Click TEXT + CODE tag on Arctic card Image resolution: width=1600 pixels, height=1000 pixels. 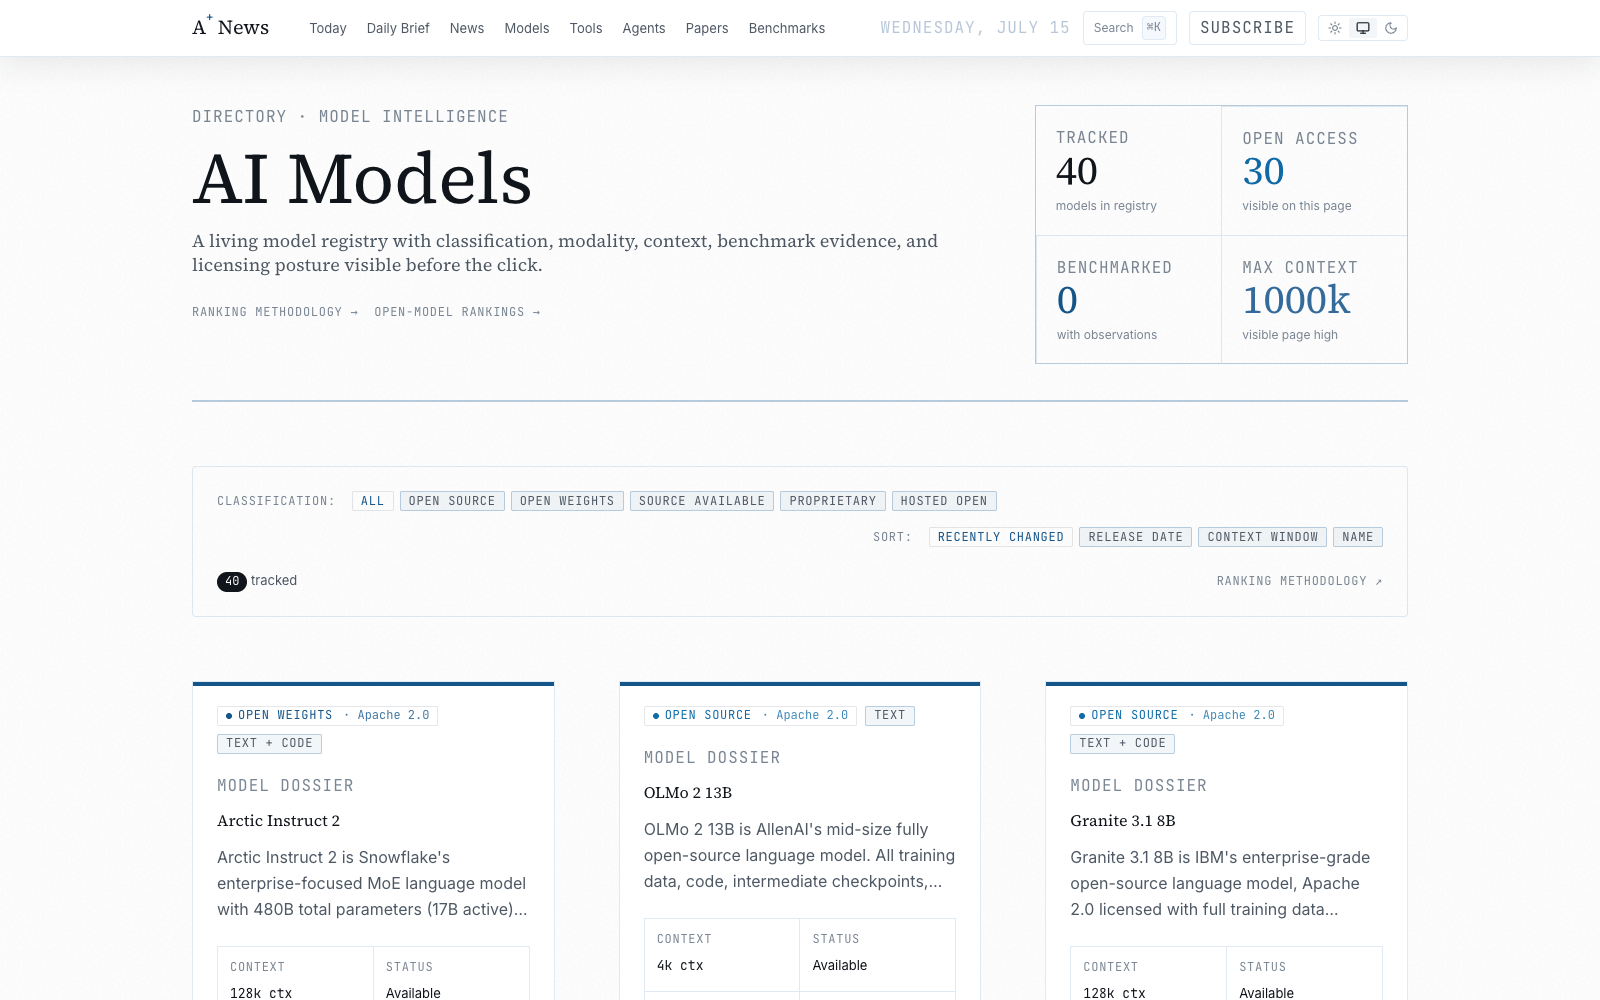point(269,743)
